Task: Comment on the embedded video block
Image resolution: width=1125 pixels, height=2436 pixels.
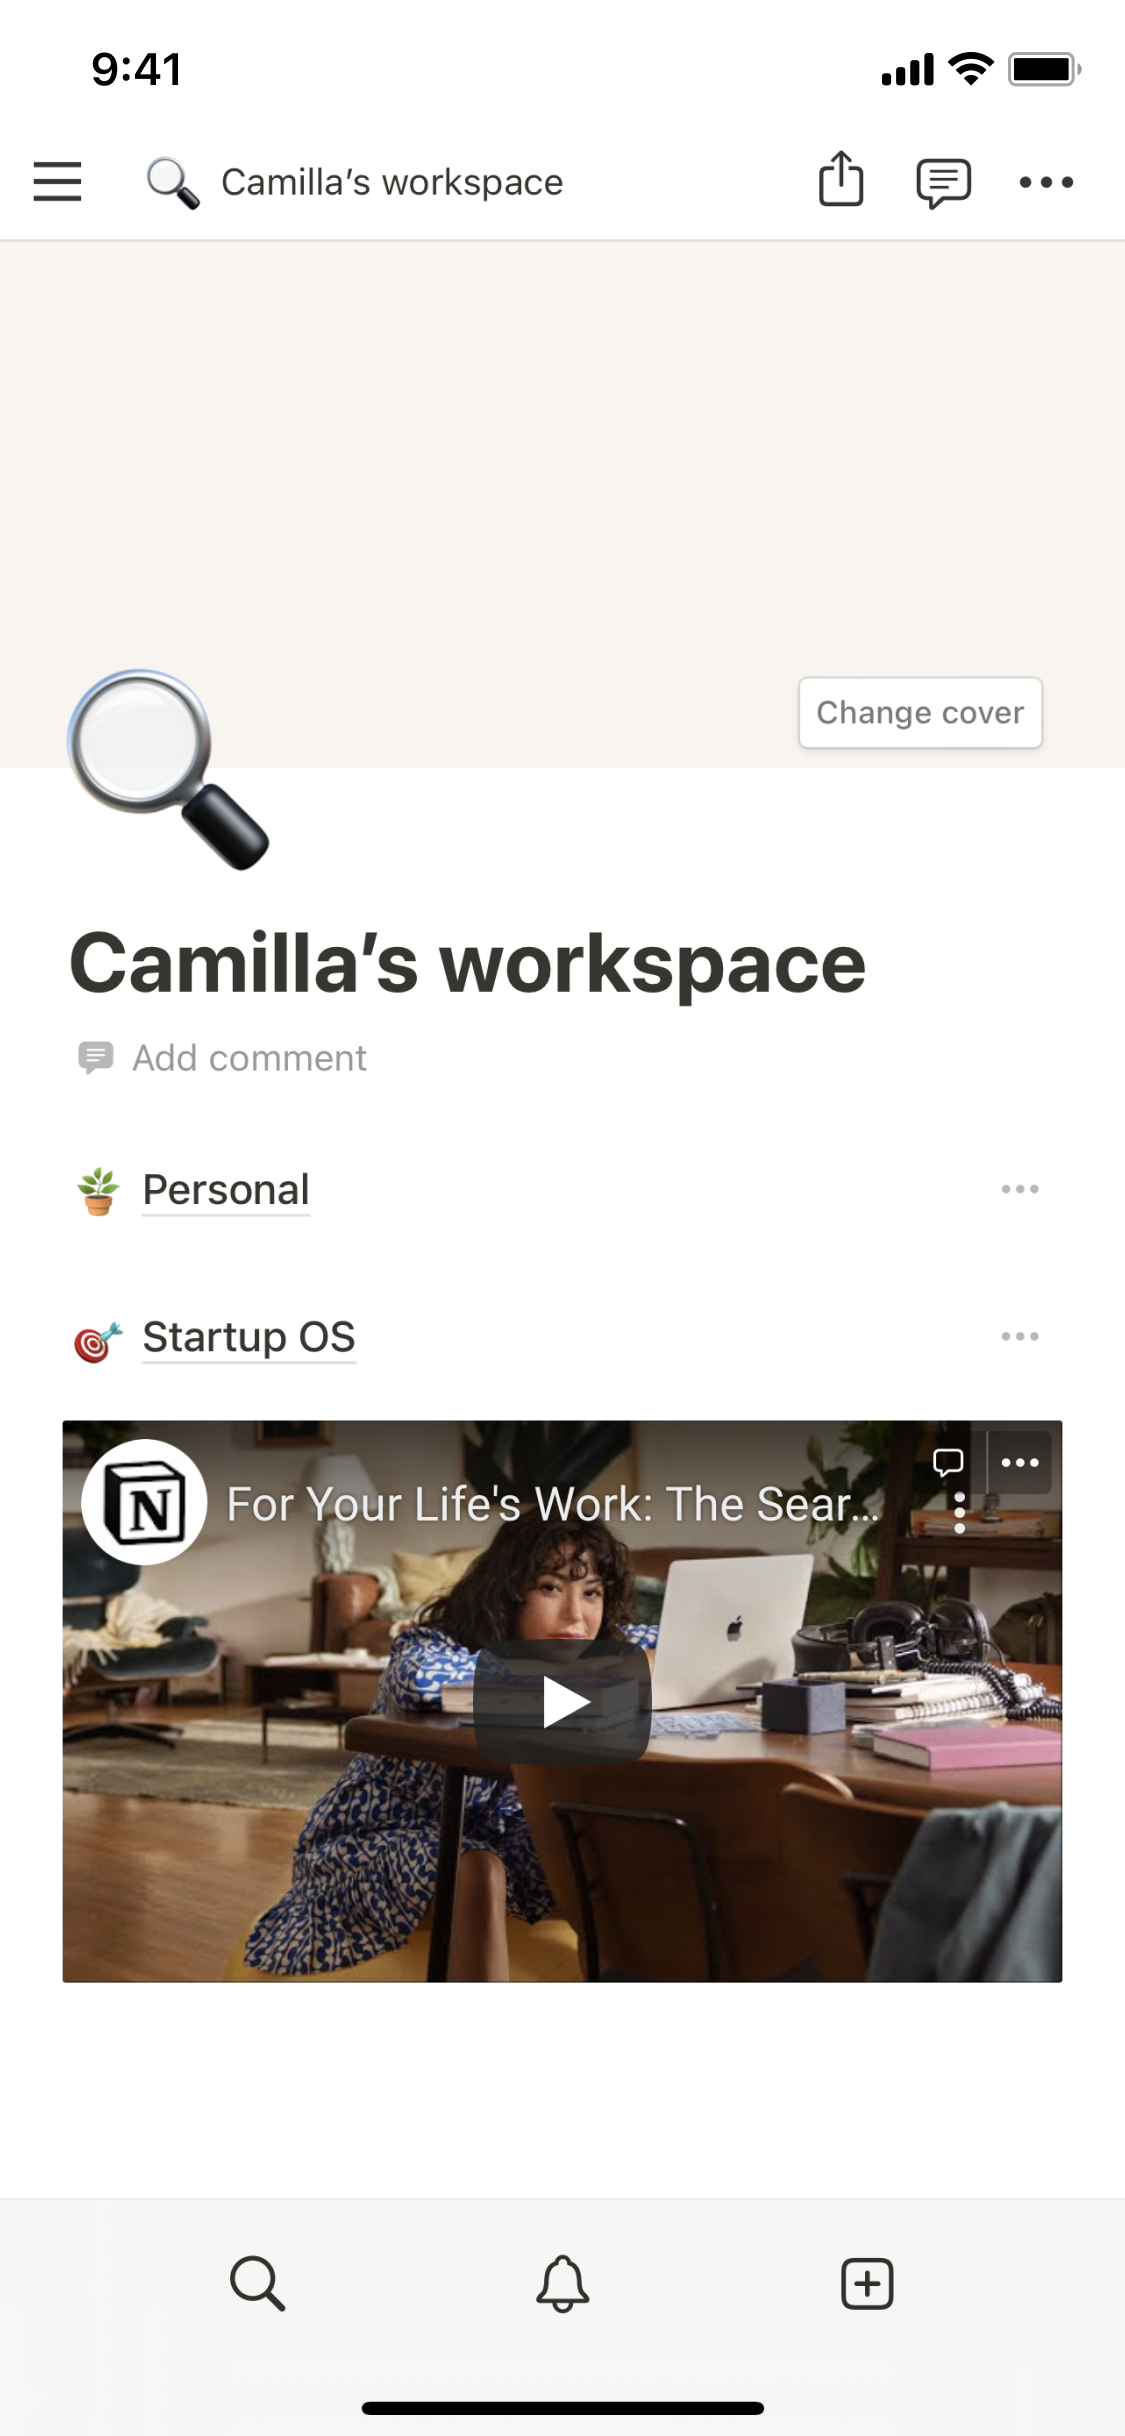Action: [948, 1462]
